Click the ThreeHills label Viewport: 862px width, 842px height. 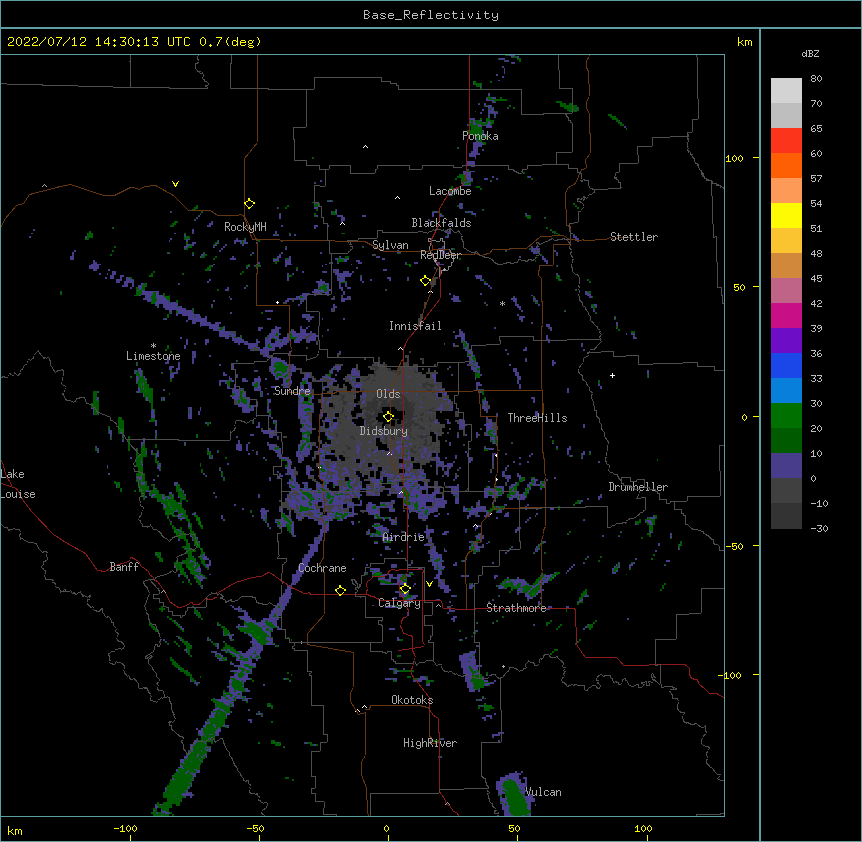coord(537,418)
